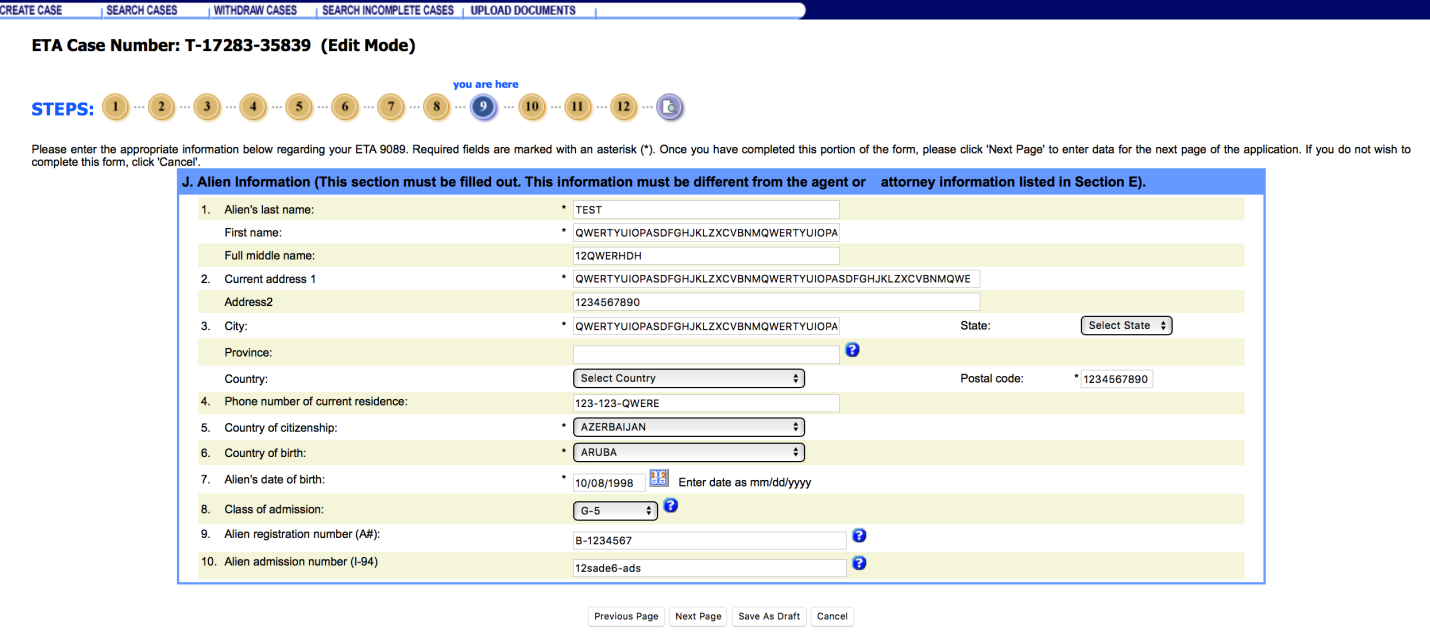The height and width of the screenshot is (635, 1430).
Task: Click the Next Page button
Action: 698,617
